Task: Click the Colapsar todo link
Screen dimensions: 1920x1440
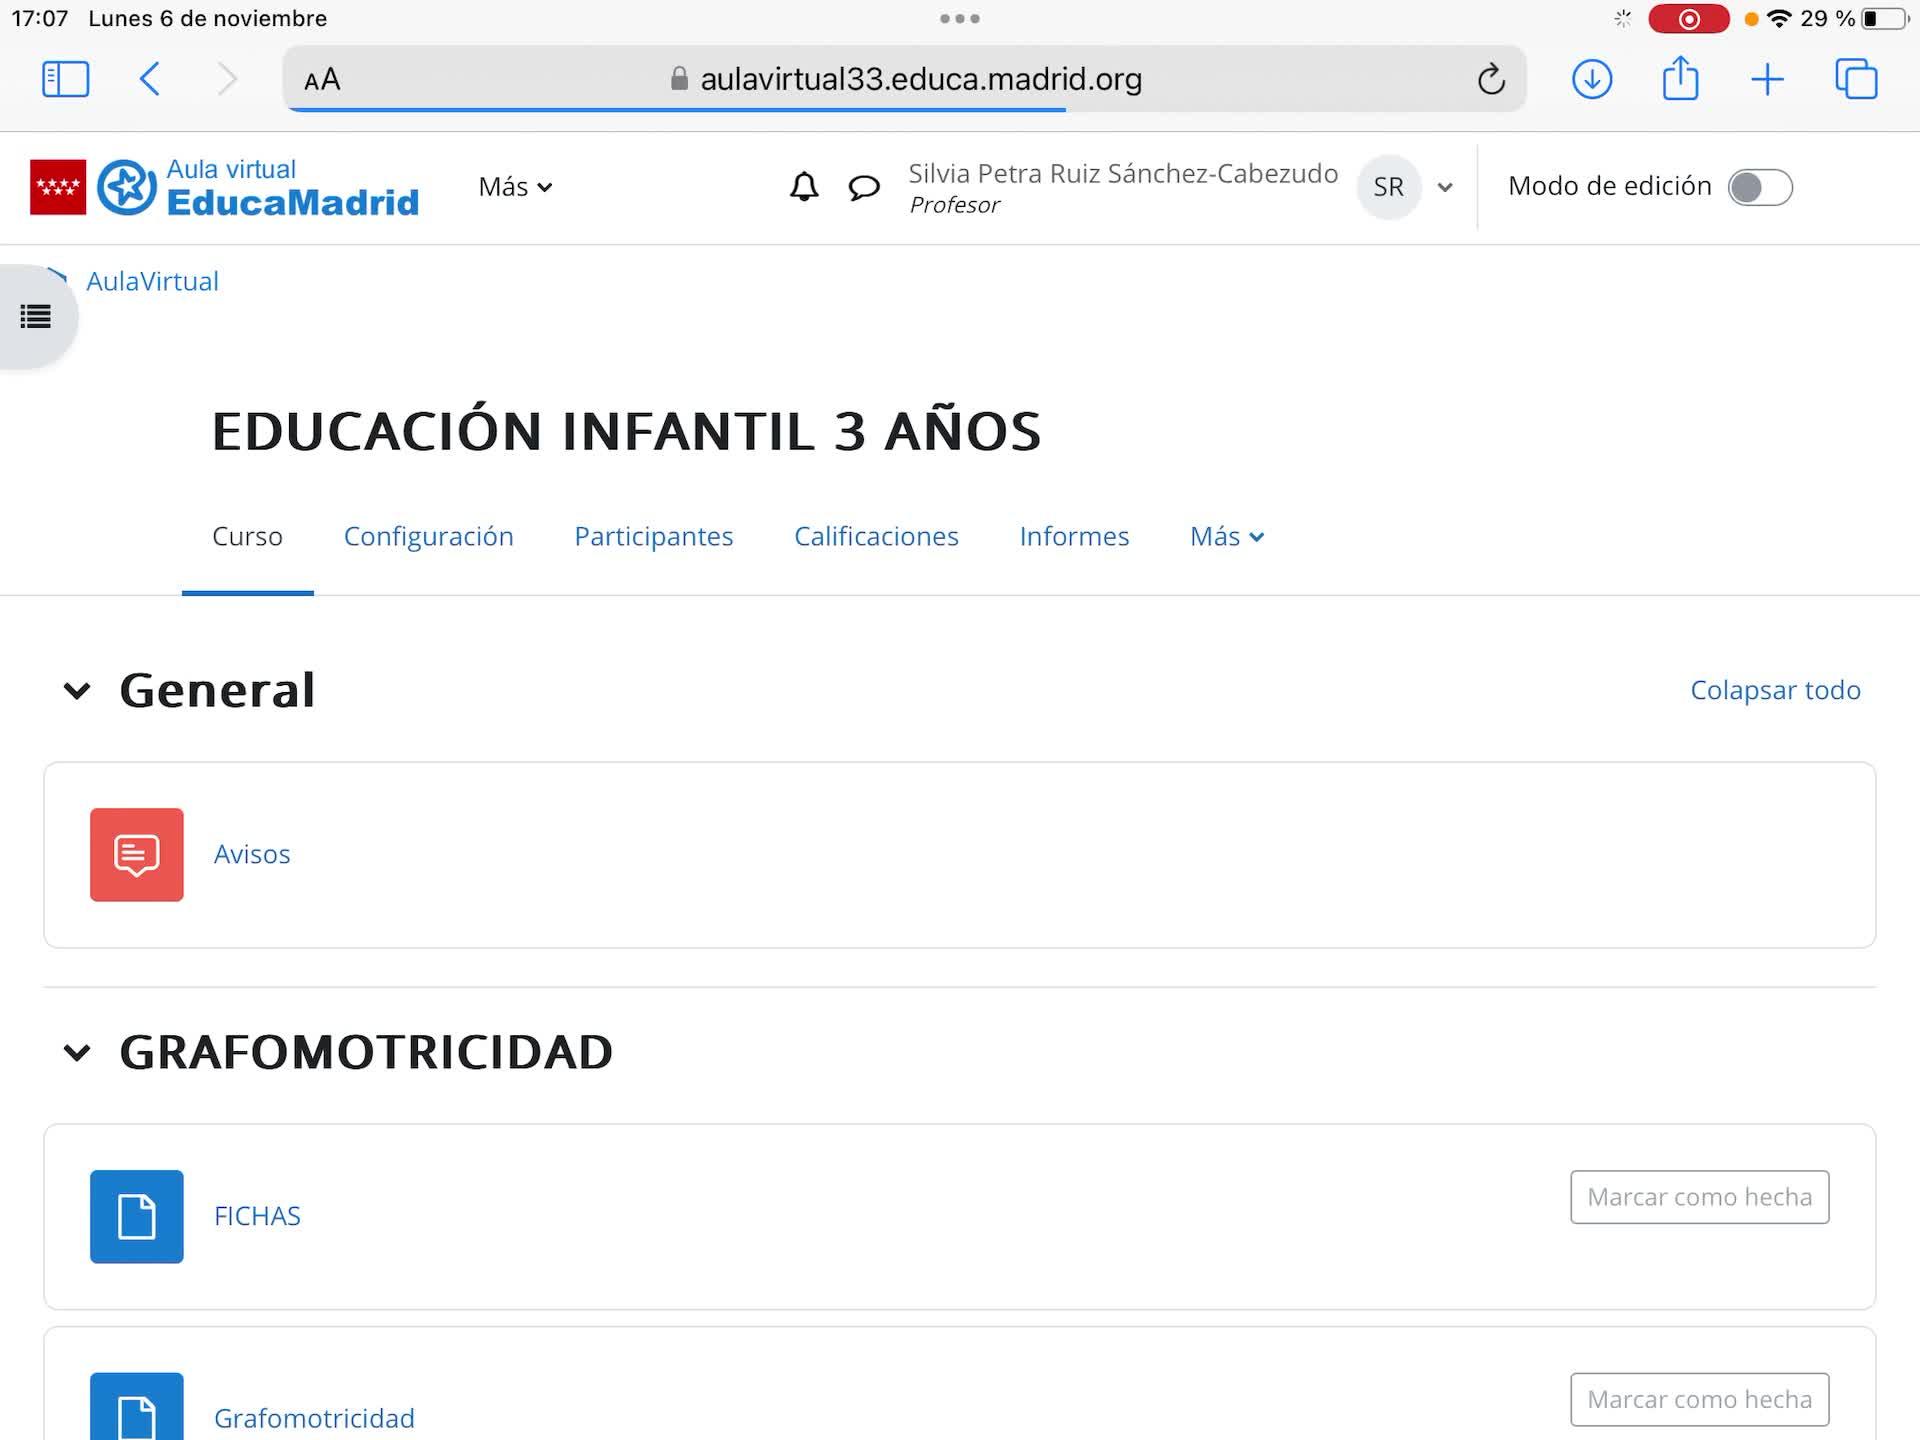Action: (1775, 690)
